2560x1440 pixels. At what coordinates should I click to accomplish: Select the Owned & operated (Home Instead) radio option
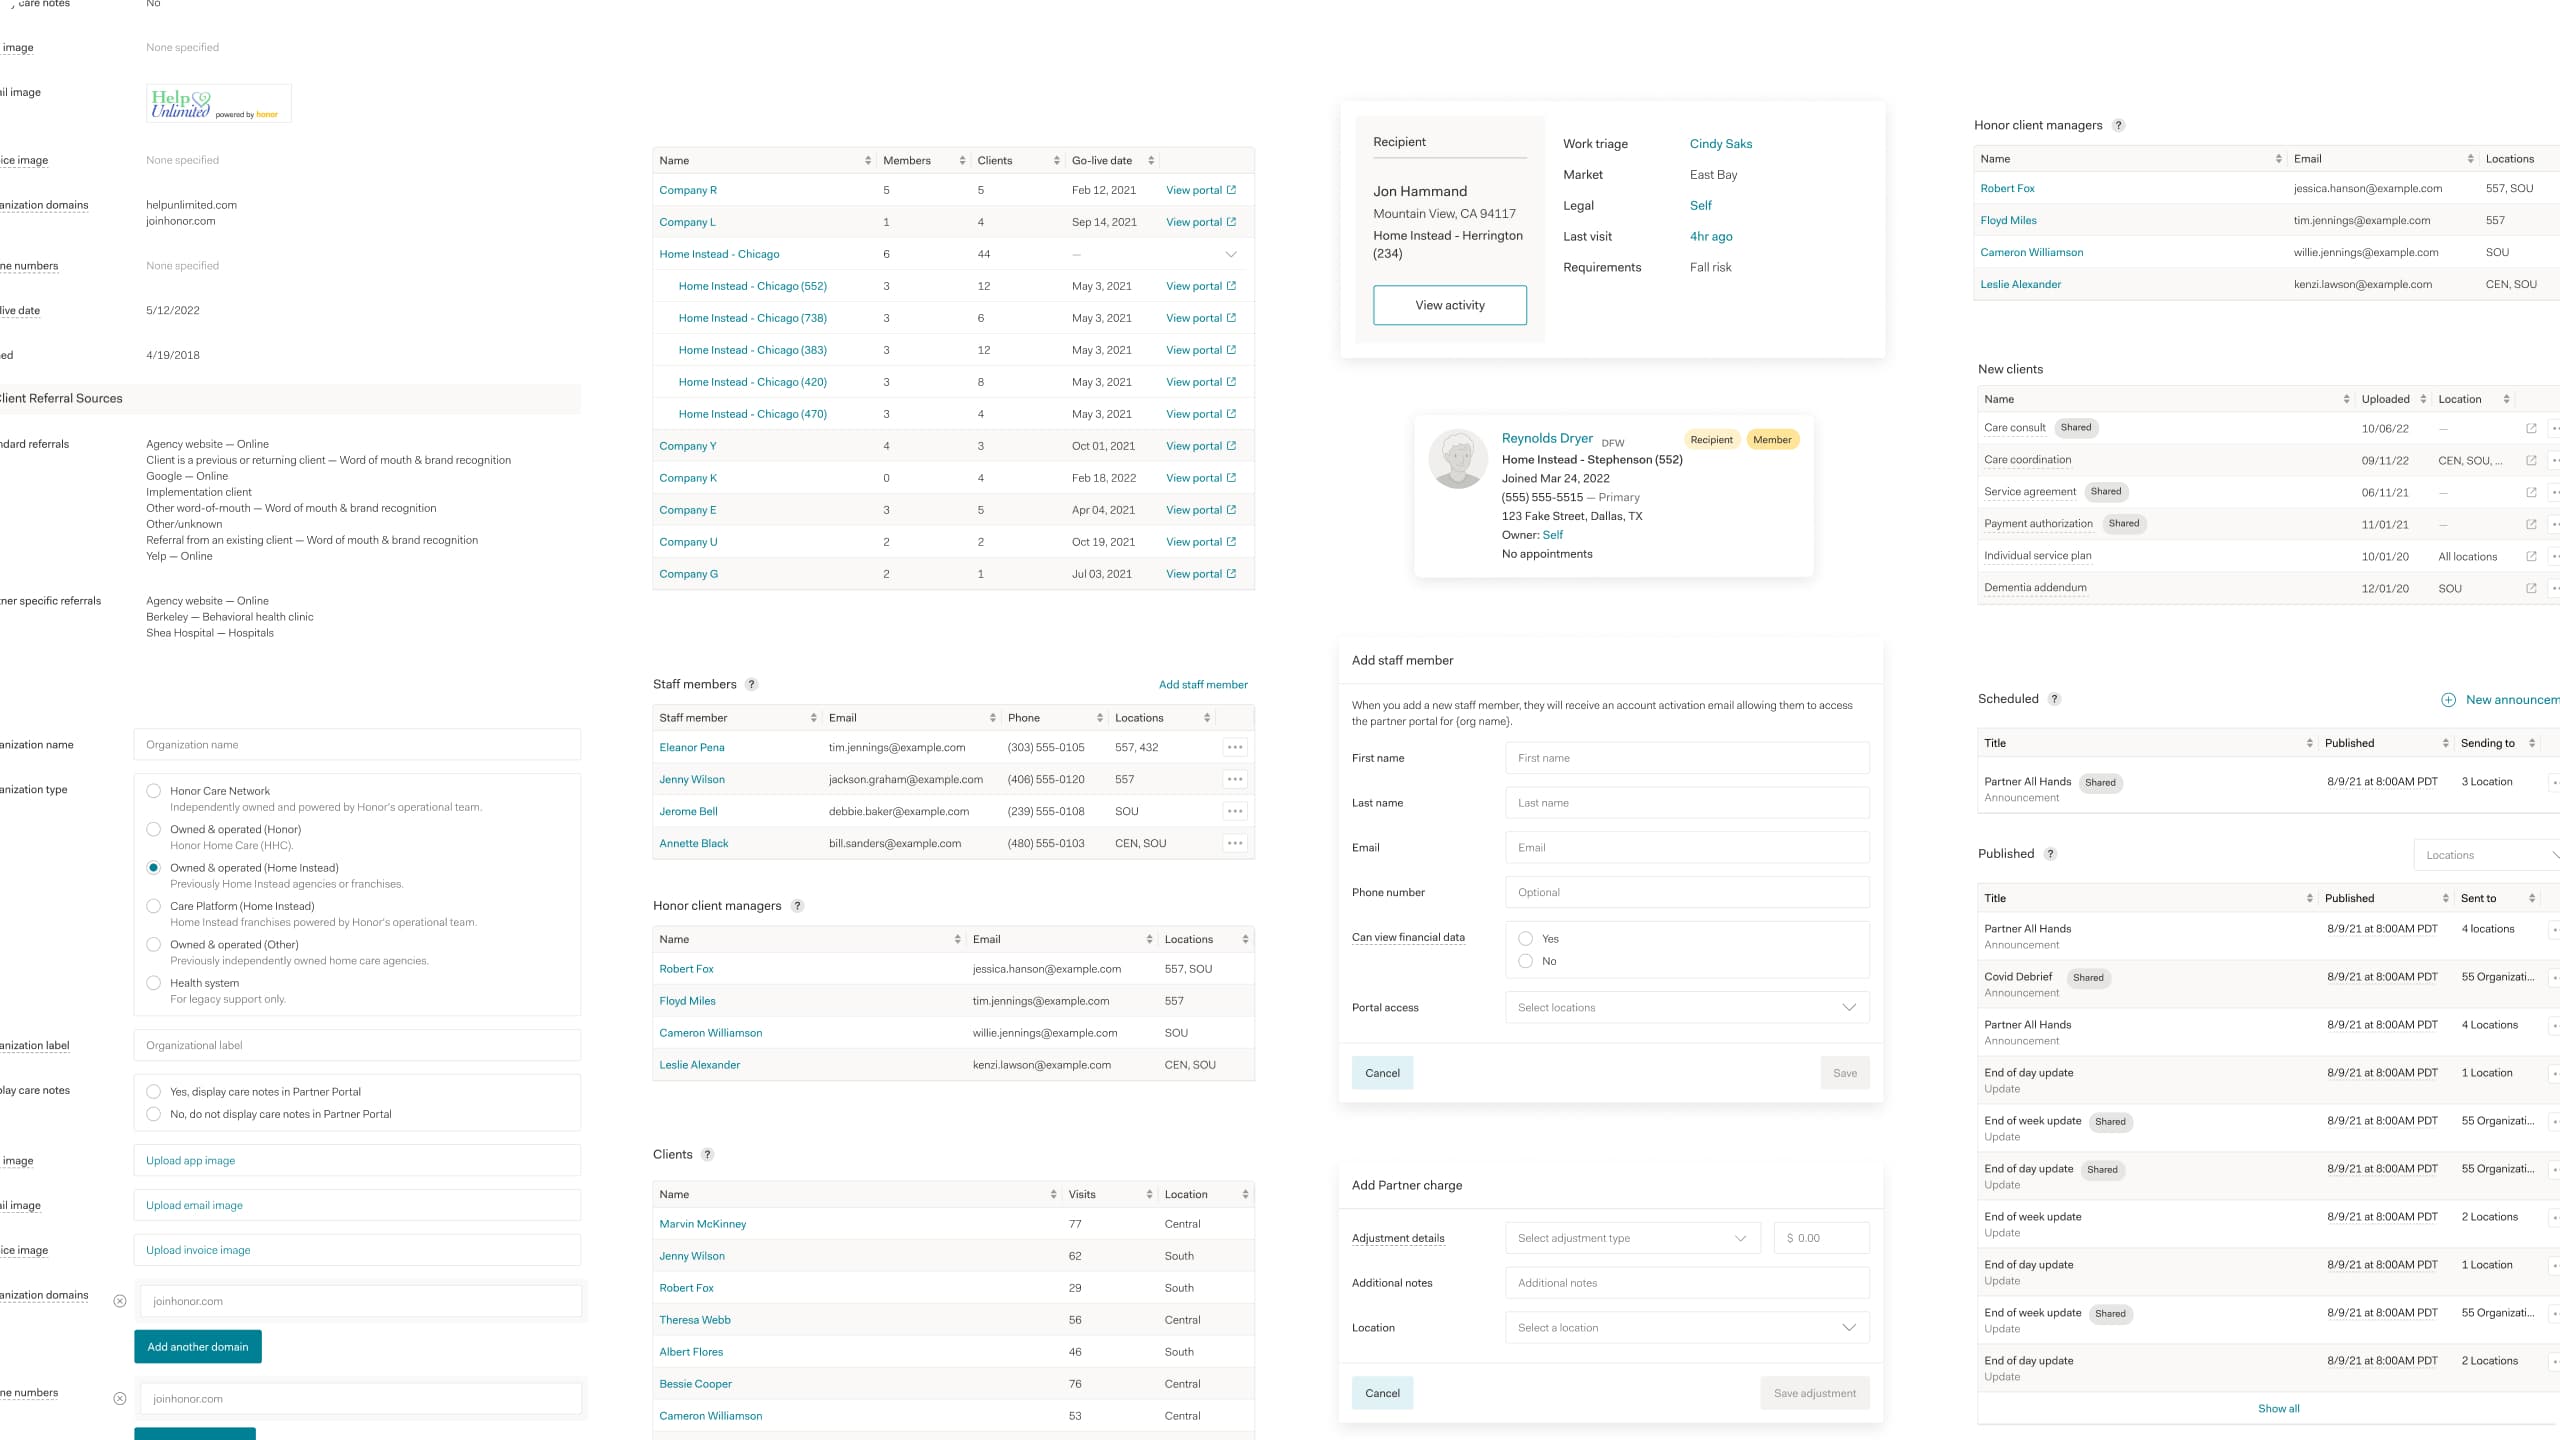click(x=154, y=868)
